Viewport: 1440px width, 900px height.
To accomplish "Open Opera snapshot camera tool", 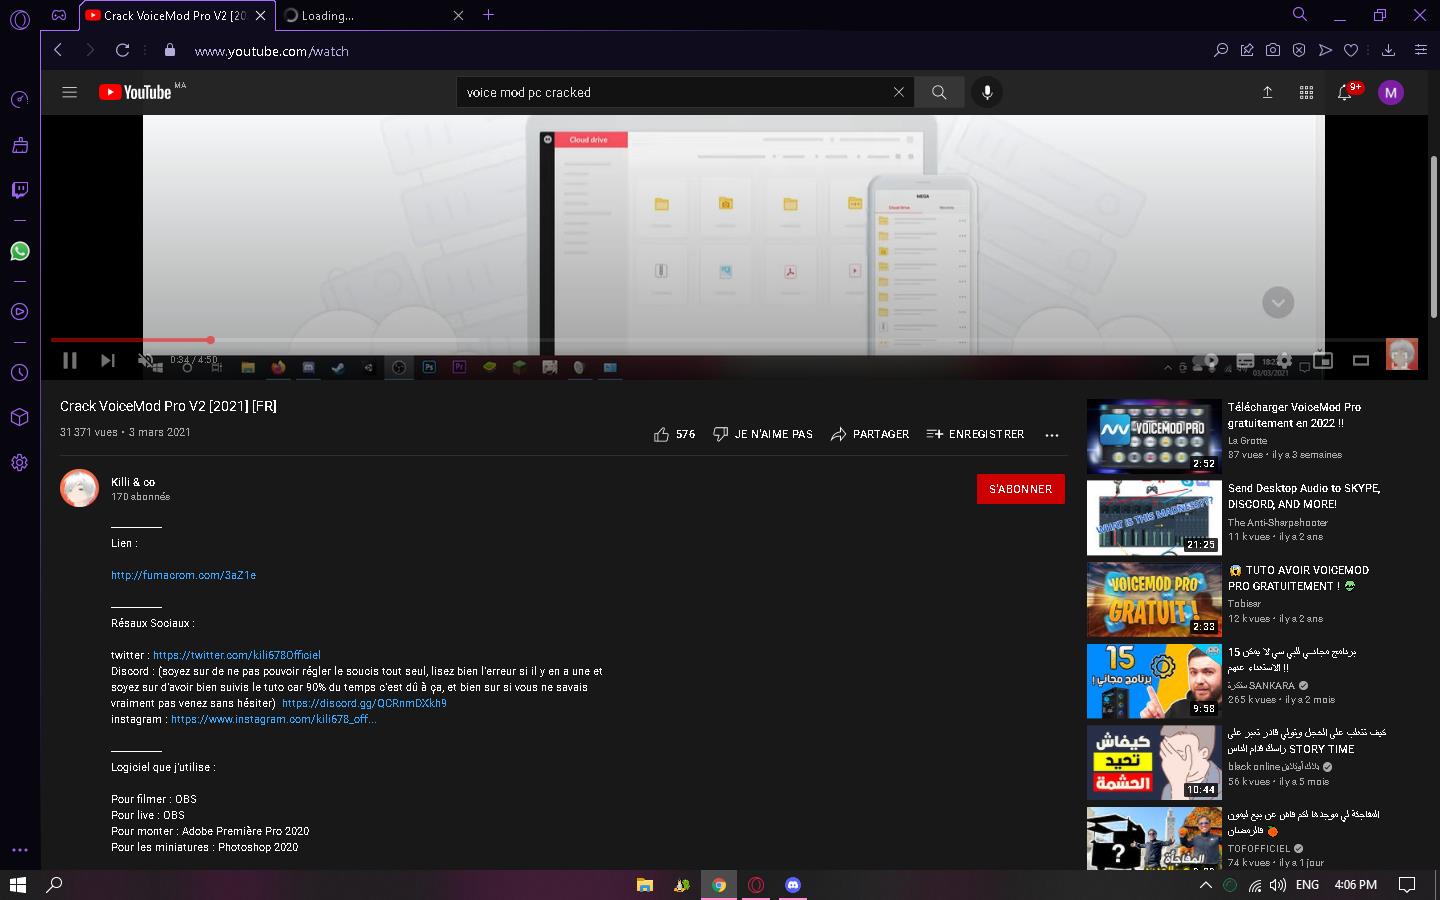I will pyautogui.click(x=1273, y=50).
